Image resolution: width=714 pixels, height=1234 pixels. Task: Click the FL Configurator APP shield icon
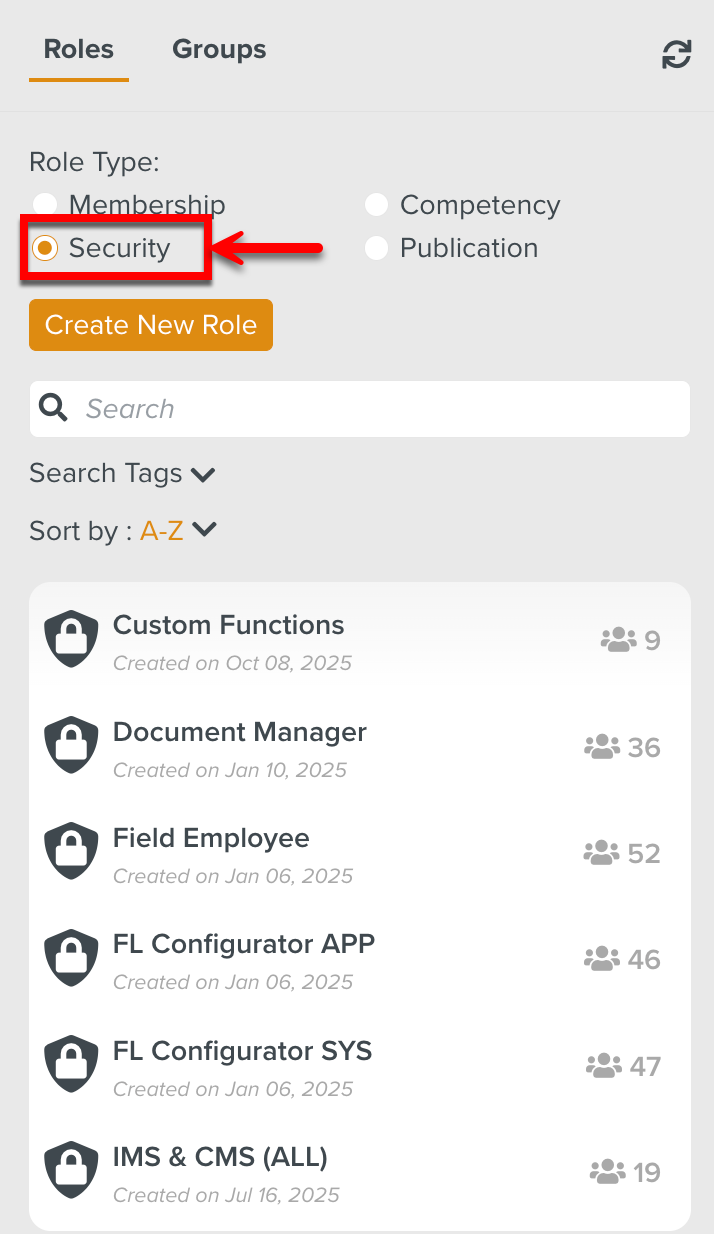(72, 958)
